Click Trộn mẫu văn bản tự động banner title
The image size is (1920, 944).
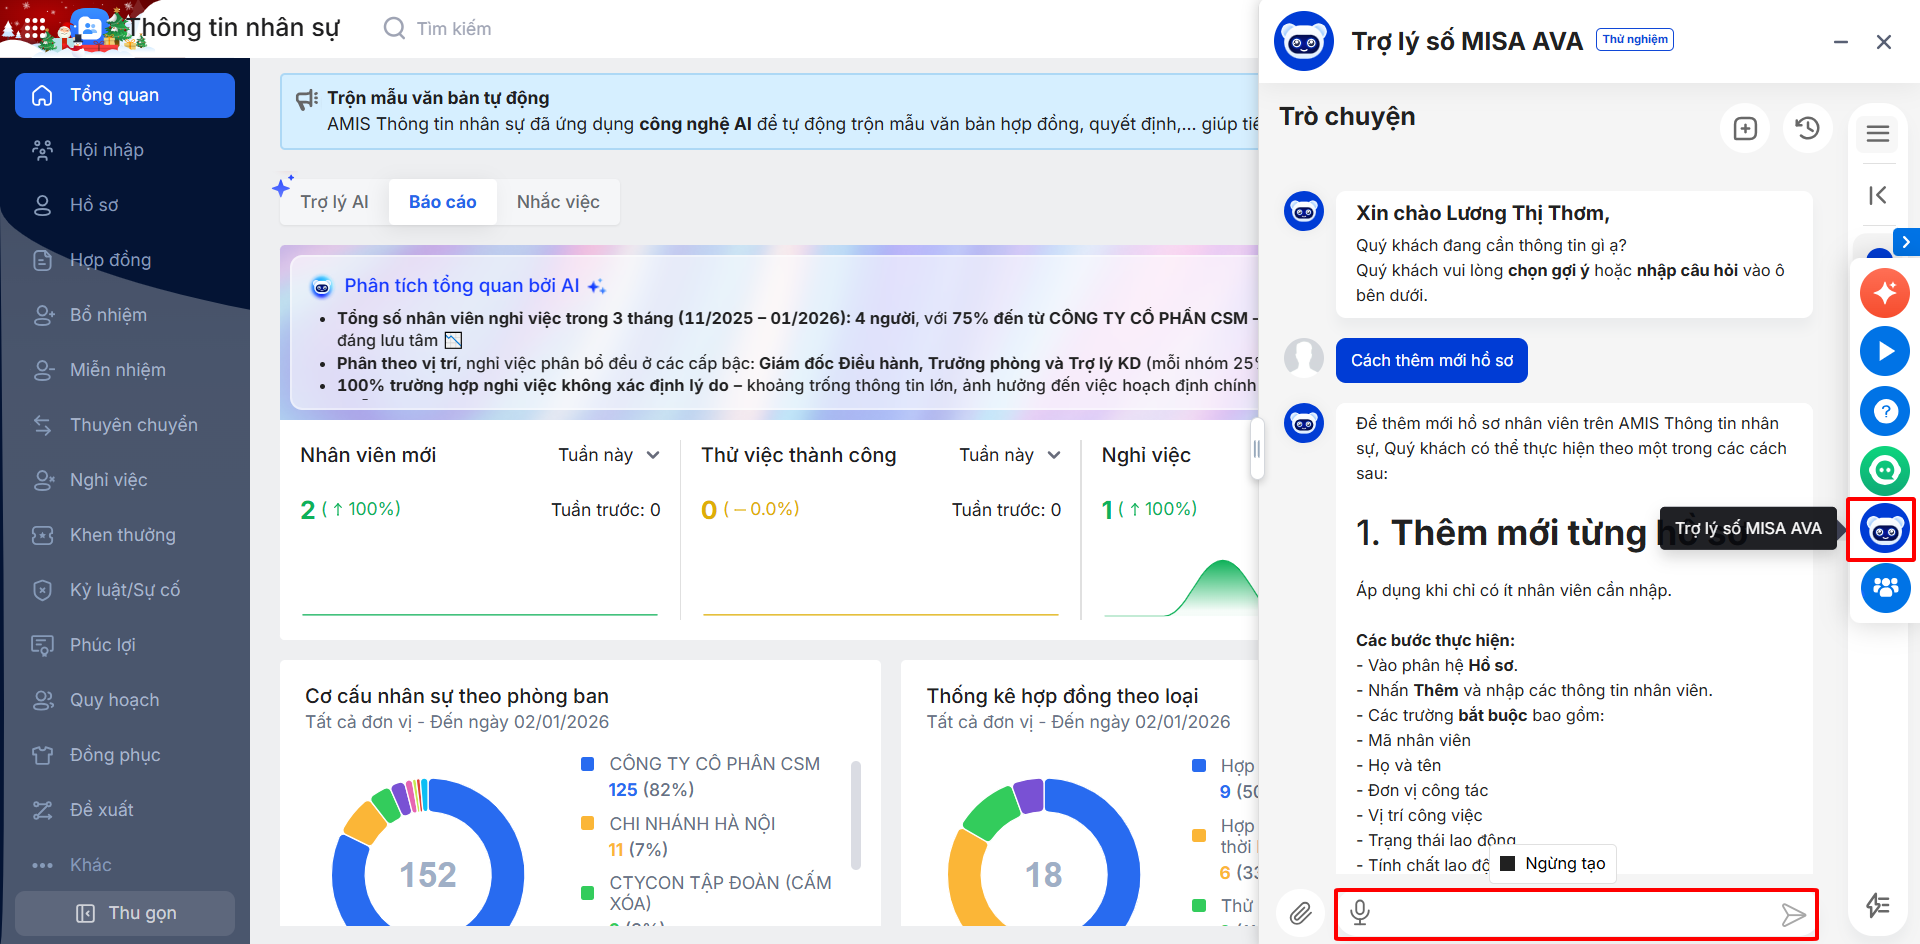[438, 98]
